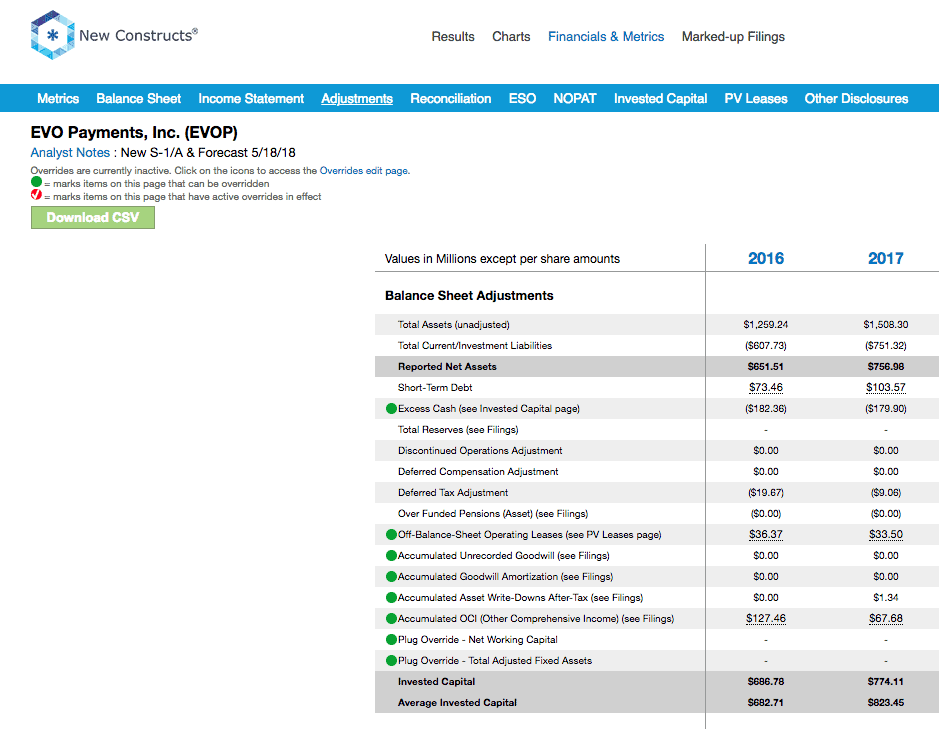
Task: Click override dot for Off-Balance-Sheet Operating Leases
Action: [x=392, y=534]
